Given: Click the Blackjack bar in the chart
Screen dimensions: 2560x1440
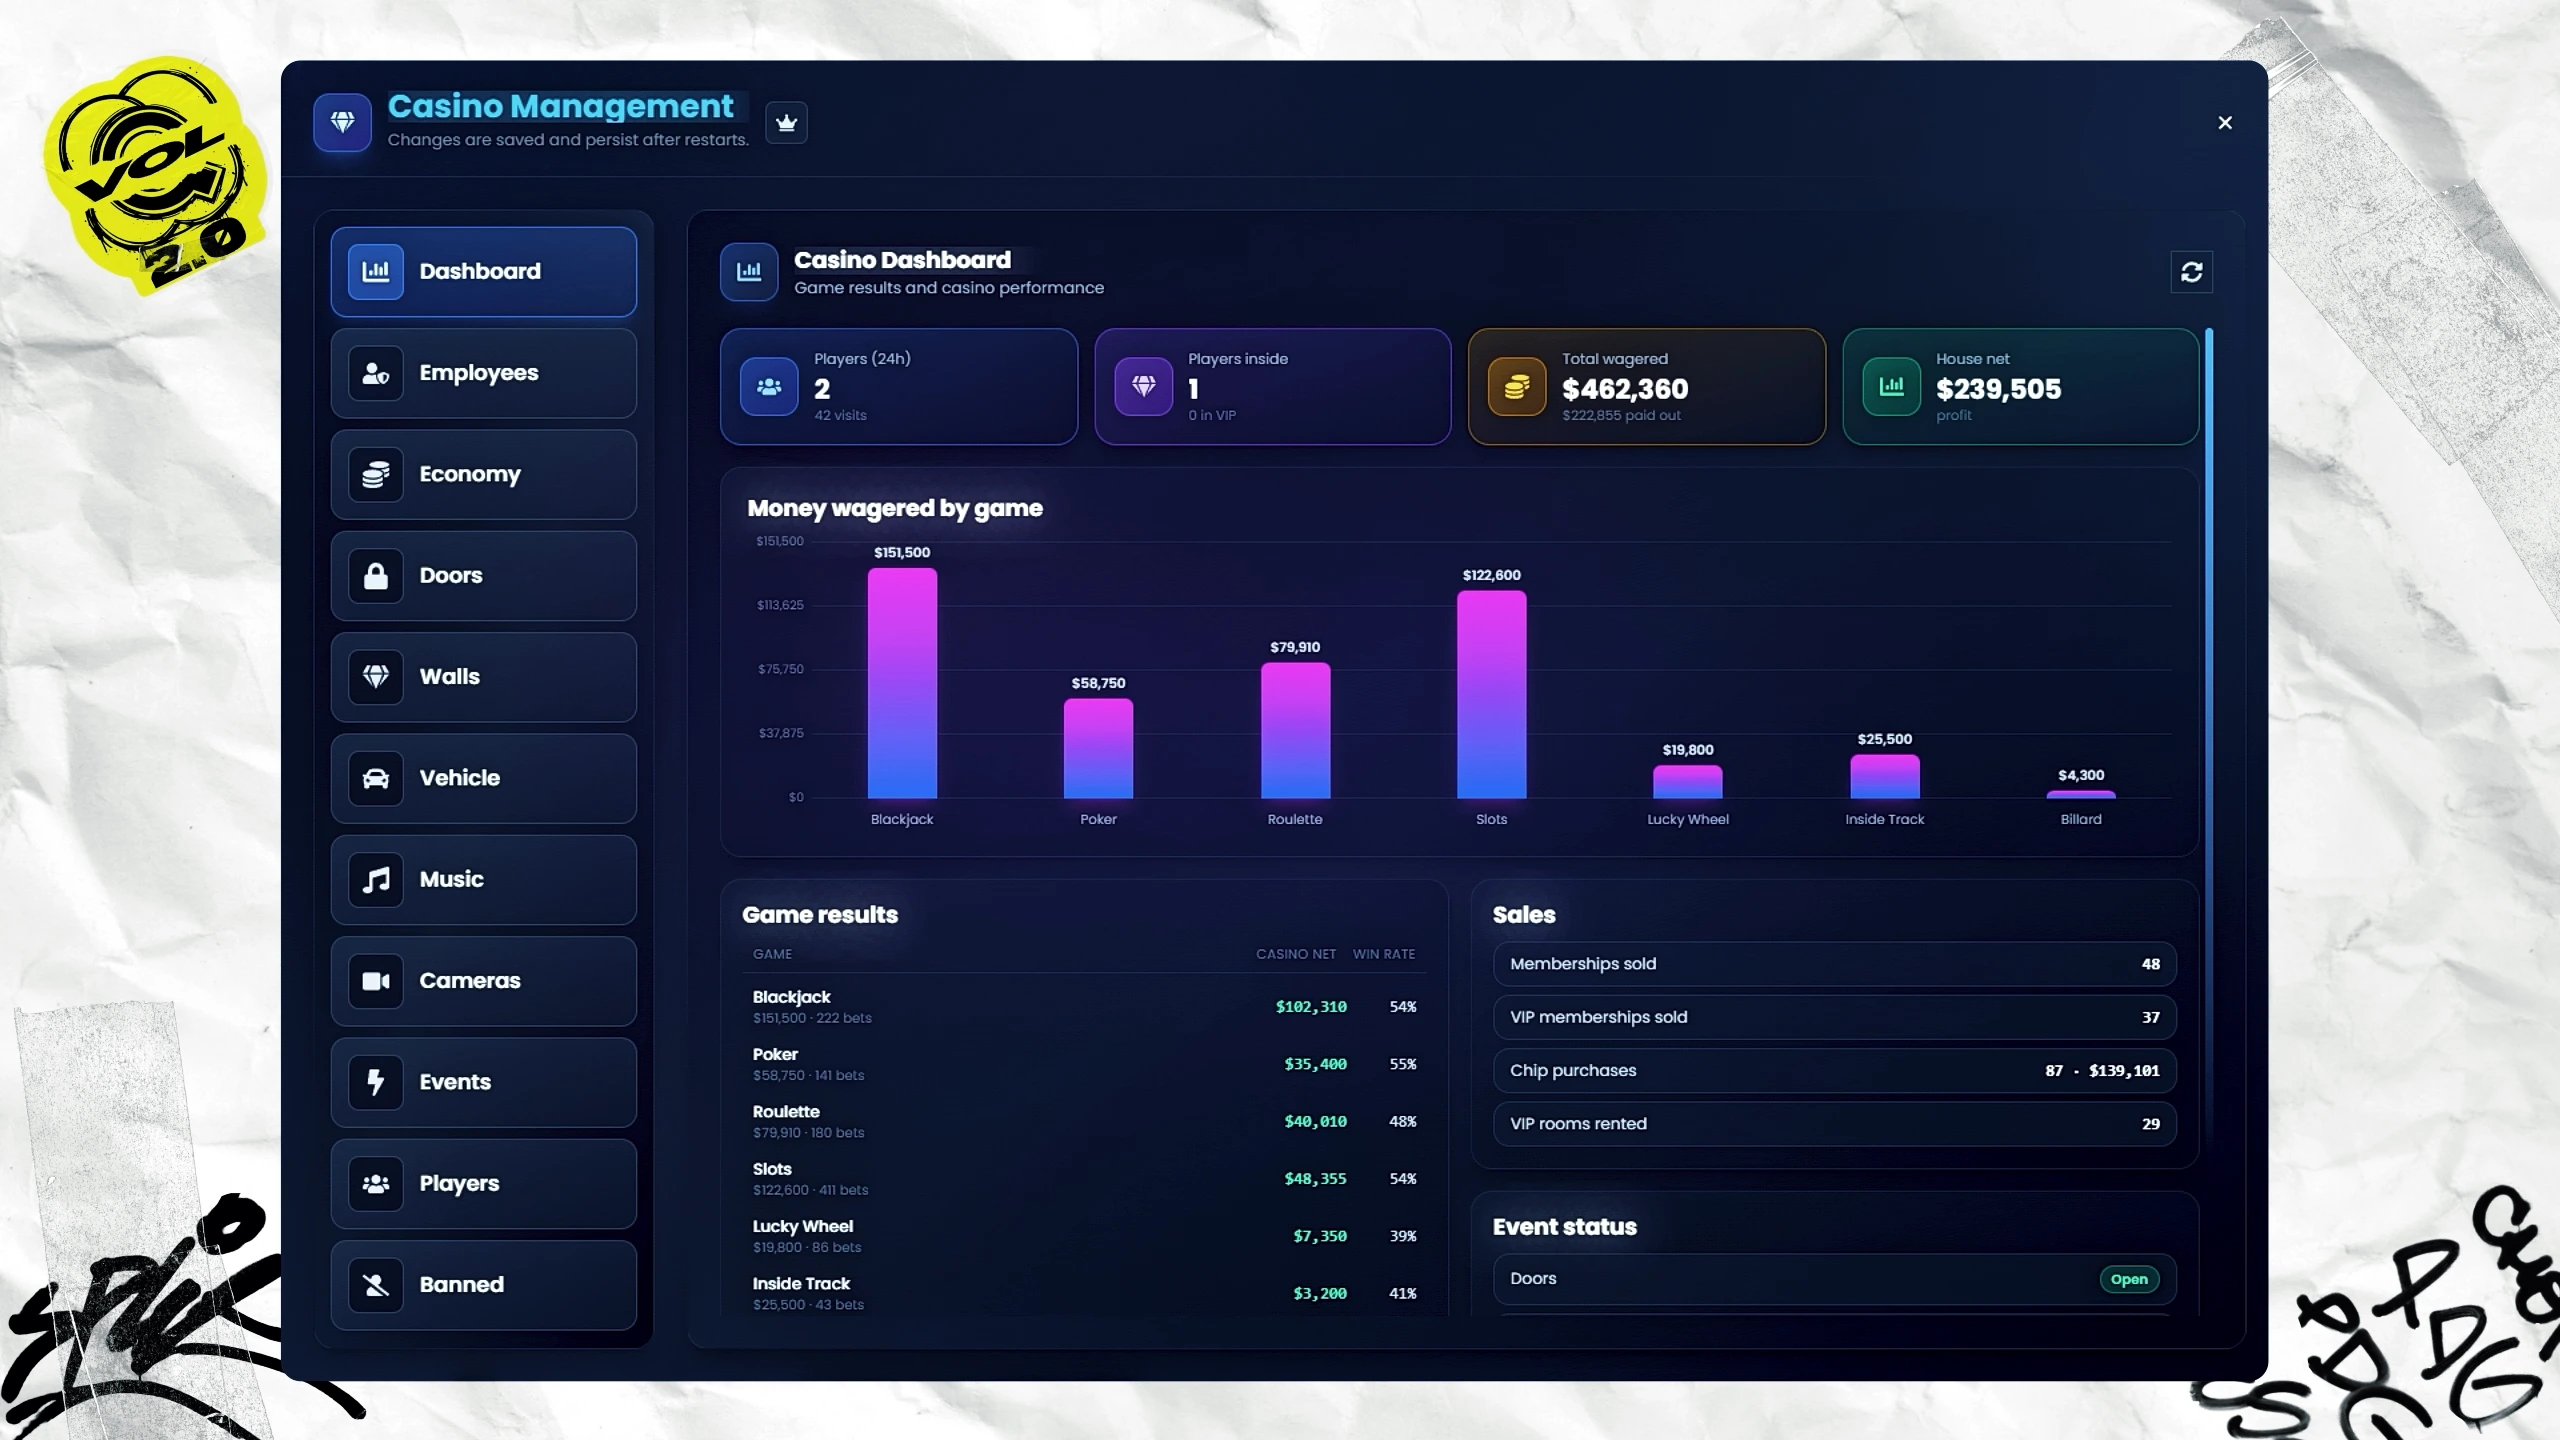Looking at the screenshot, I should click(x=902, y=683).
